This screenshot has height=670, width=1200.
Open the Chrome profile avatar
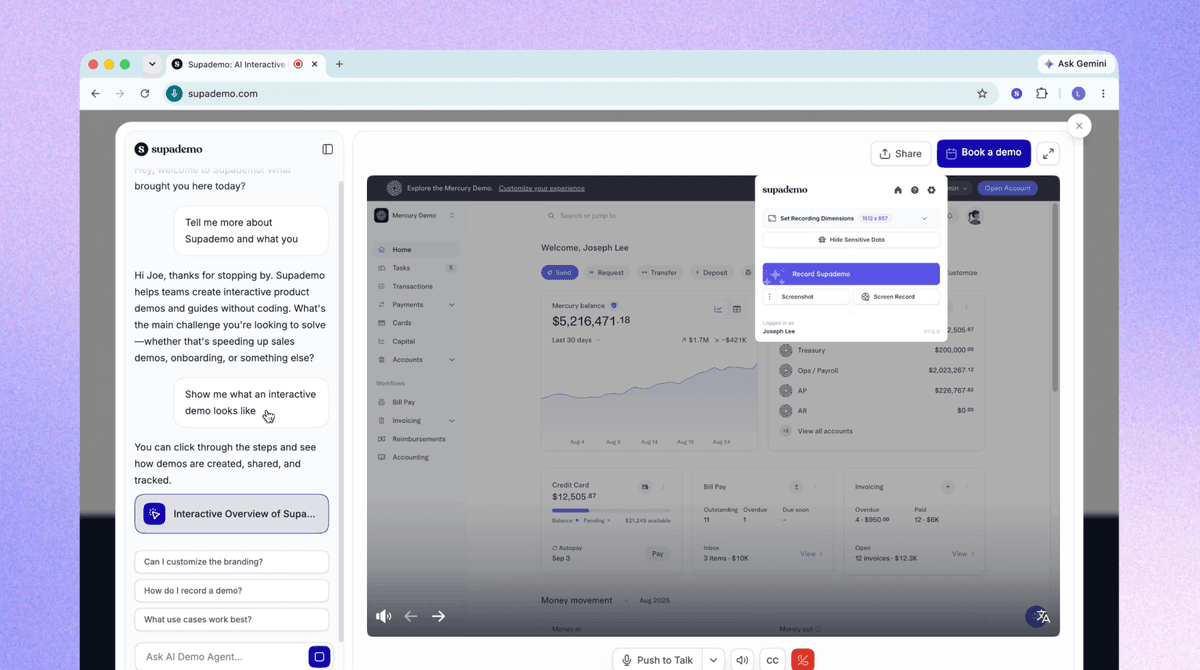point(1078,93)
